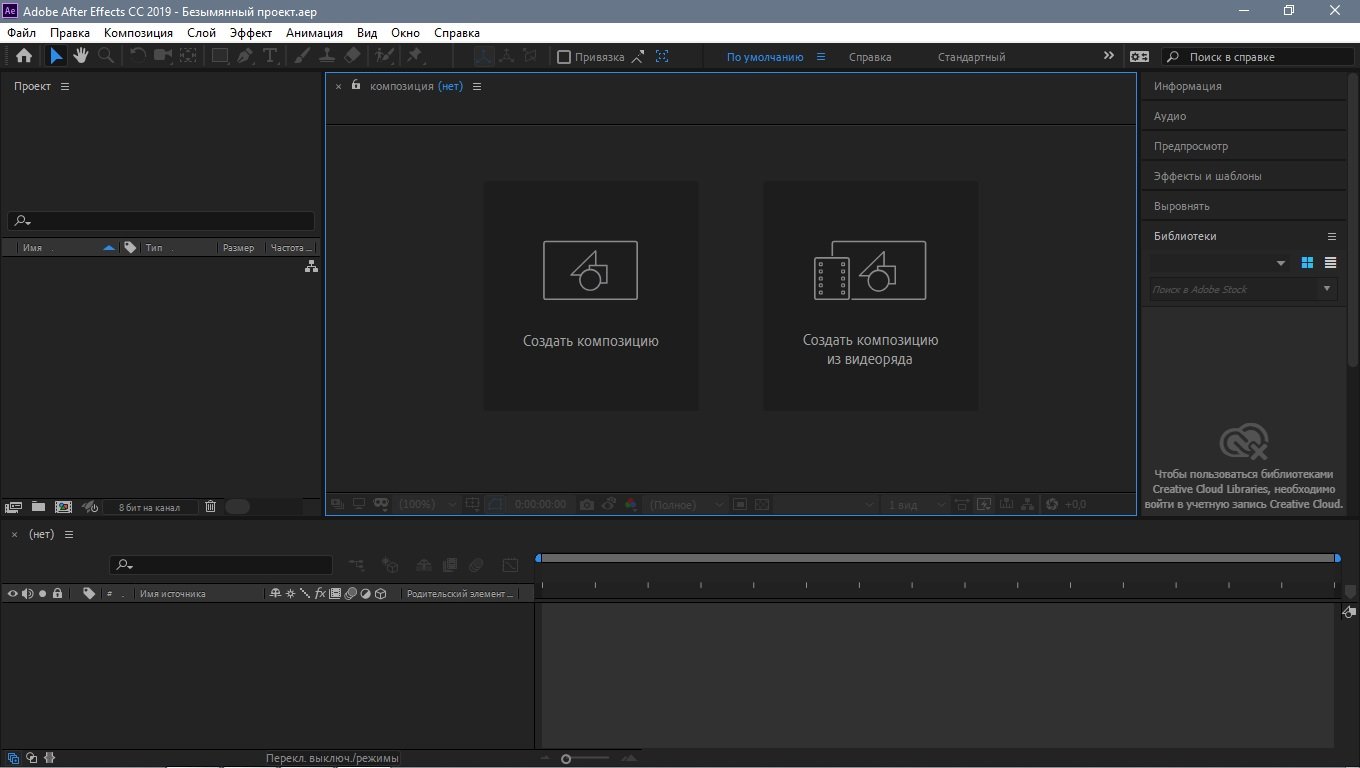Open the project flowchart view icon

[x=311, y=266]
